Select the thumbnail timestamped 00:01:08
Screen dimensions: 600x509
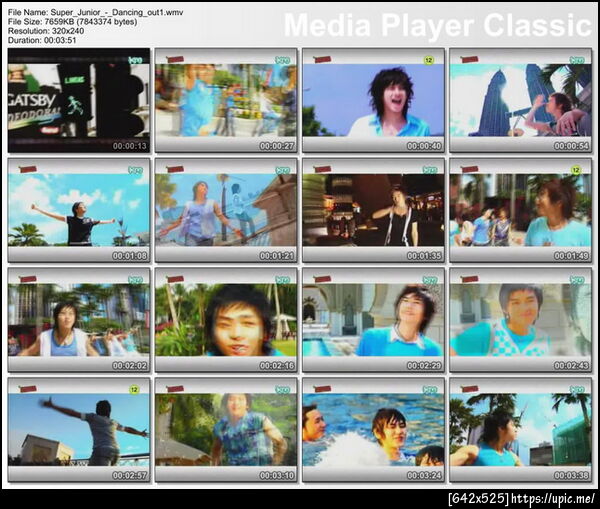[x=79, y=210]
